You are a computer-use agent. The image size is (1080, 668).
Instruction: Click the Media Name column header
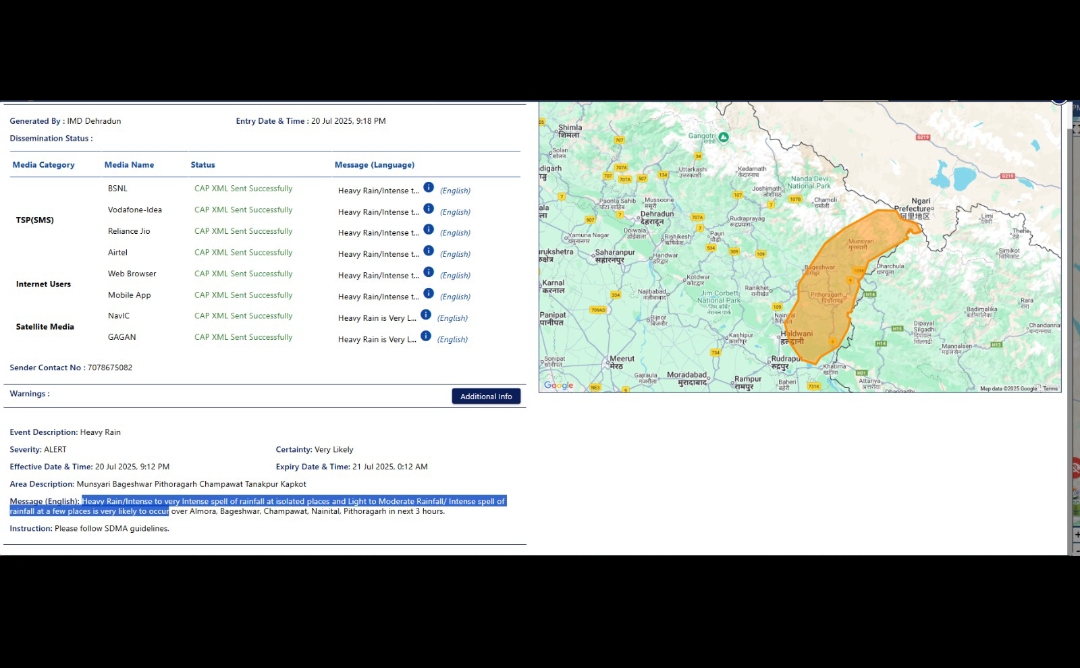click(x=129, y=165)
